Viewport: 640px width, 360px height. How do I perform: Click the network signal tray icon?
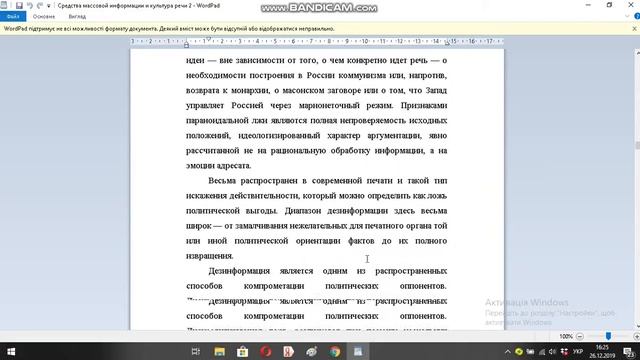pos(542,351)
